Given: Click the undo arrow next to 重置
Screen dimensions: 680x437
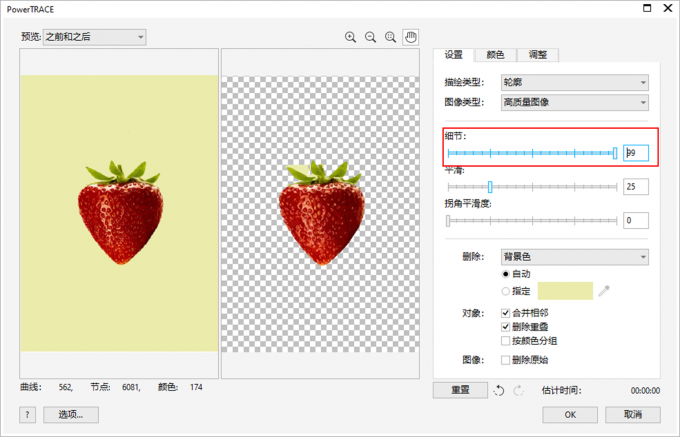Looking at the screenshot, I should tap(499, 391).
